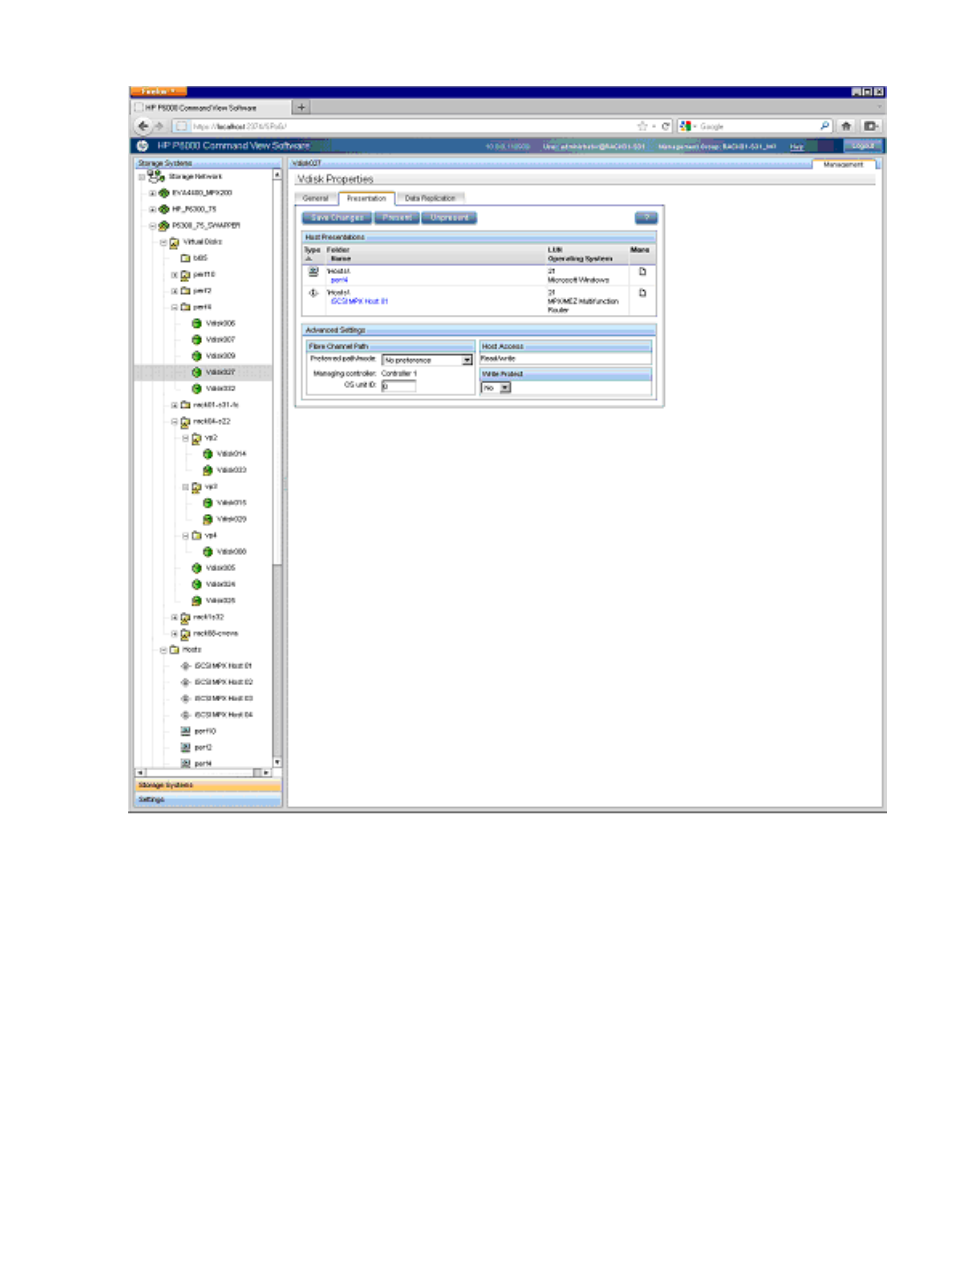Expand the rack08-cveva folder
Screen dimensions: 954x1270
pos(174,634)
